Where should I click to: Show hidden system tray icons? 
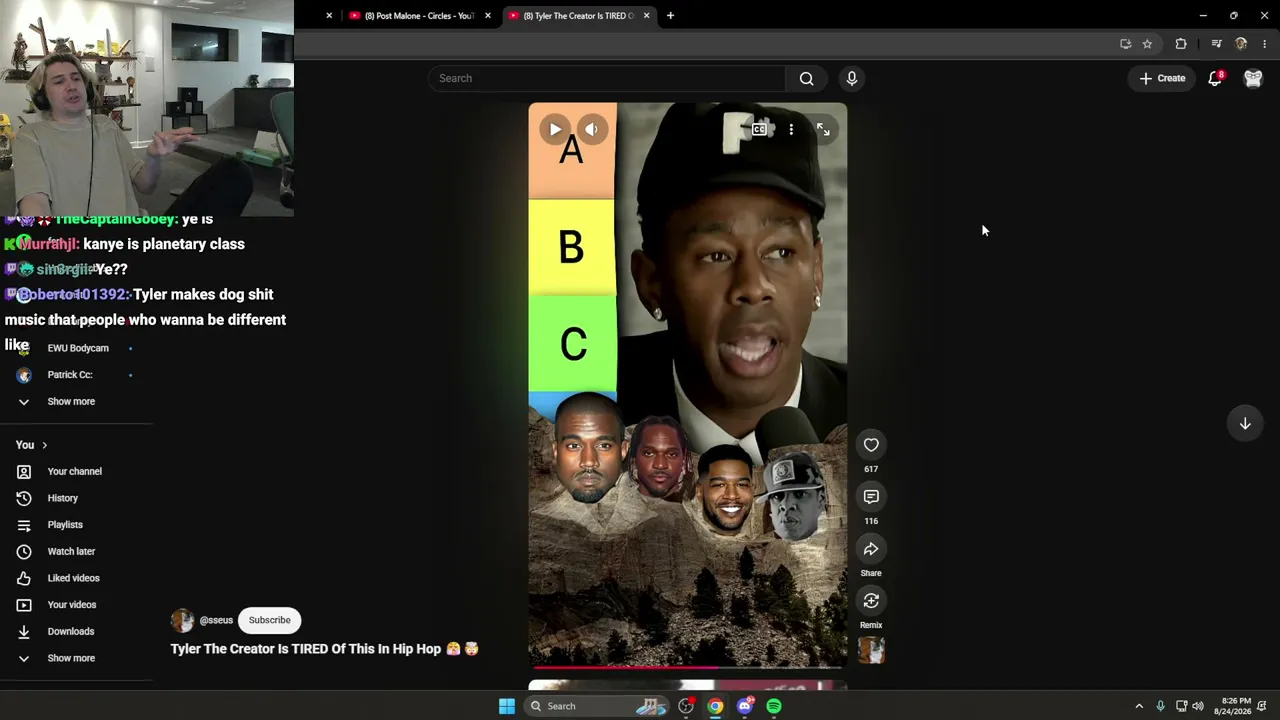point(1139,706)
